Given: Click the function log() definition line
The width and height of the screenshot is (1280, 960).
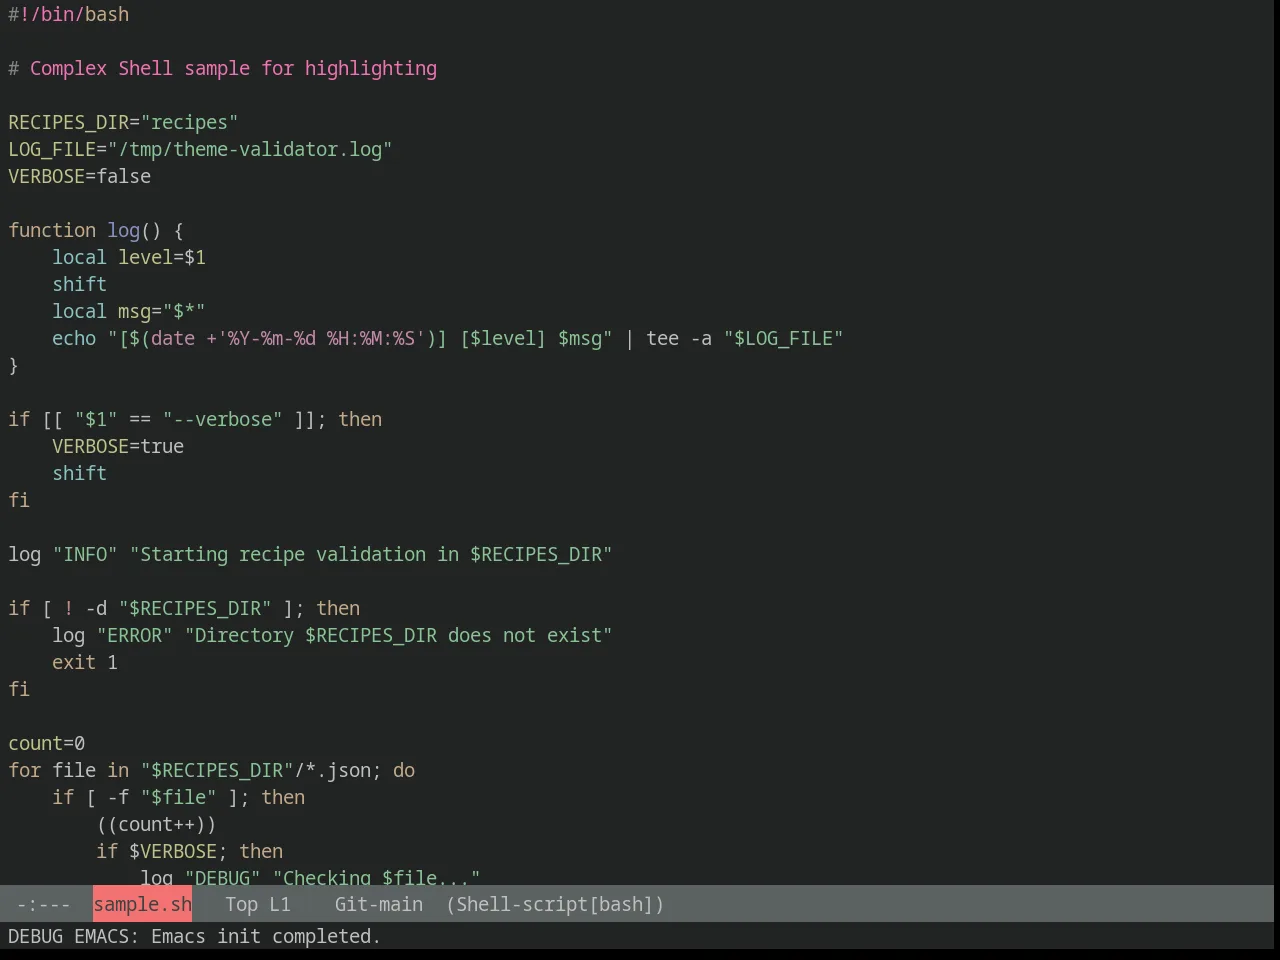Looking at the screenshot, I should (x=96, y=230).
